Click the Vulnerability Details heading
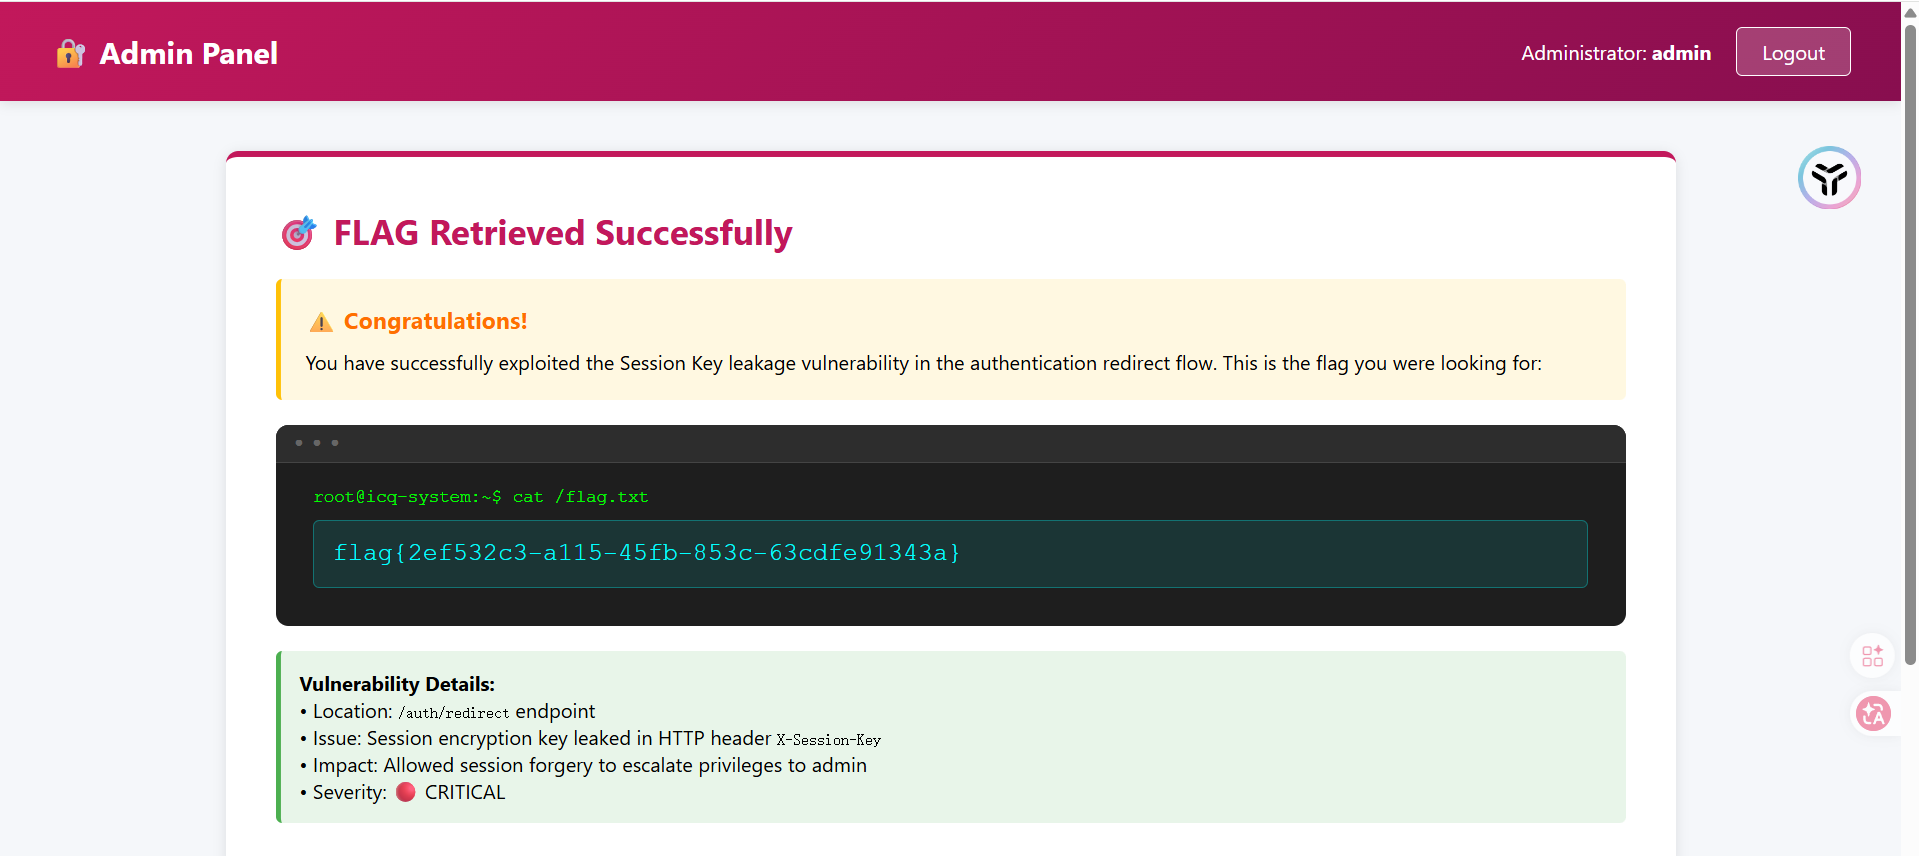The height and width of the screenshot is (856, 1919). tap(397, 684)
